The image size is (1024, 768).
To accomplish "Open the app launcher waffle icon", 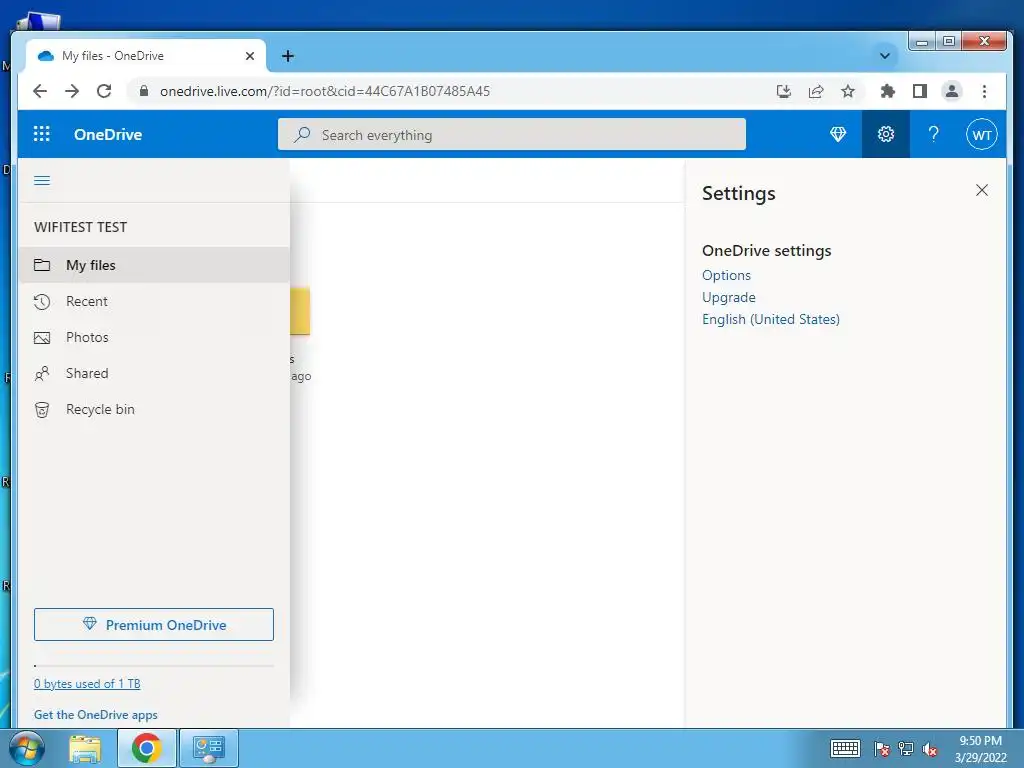I will click(x=42, y=134).
